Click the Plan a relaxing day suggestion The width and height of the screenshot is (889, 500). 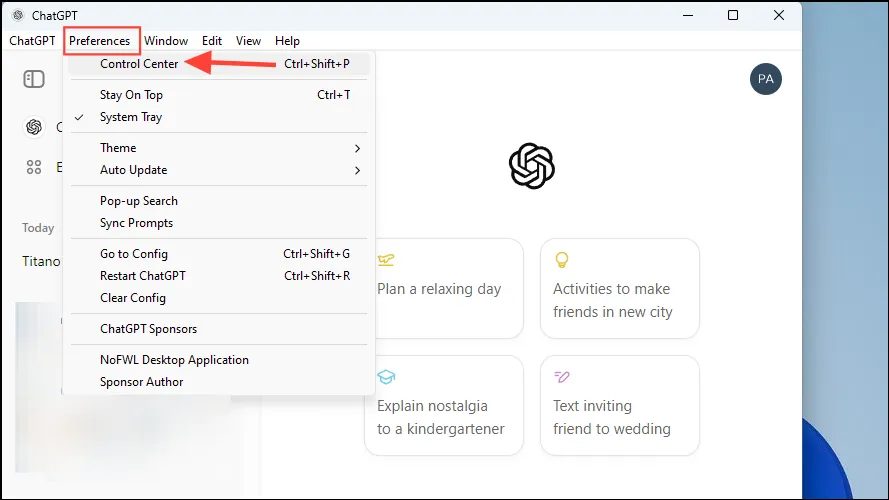[x=443, y=289]
